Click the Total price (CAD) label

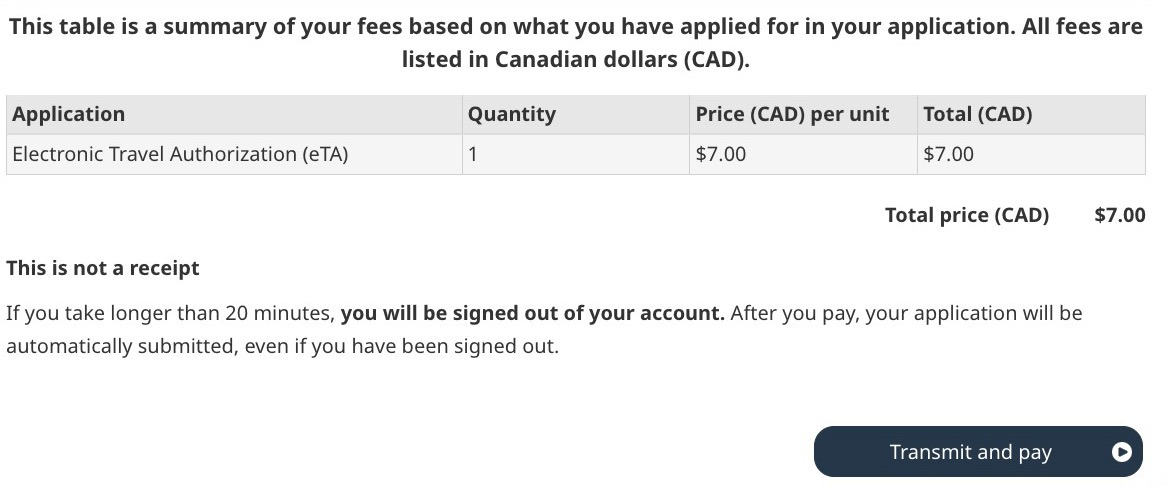pos(966,215)
